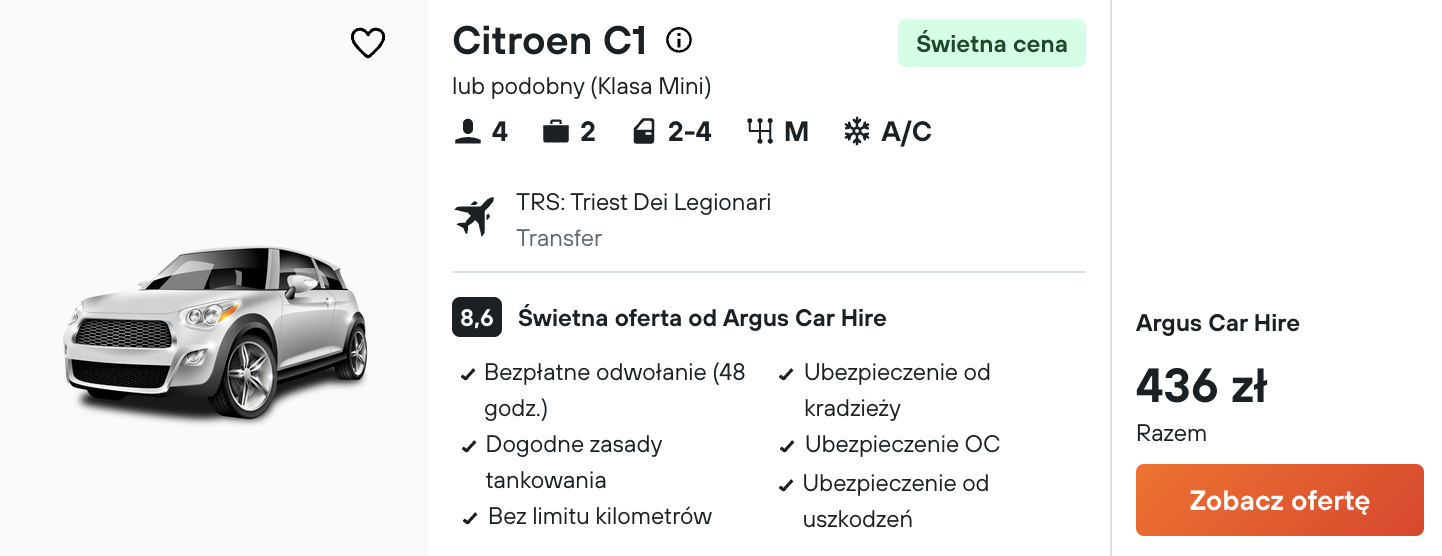Viewport: 1442px width, 556px height.
Task: Click the passenger seats icon
Action: (467, 132)
